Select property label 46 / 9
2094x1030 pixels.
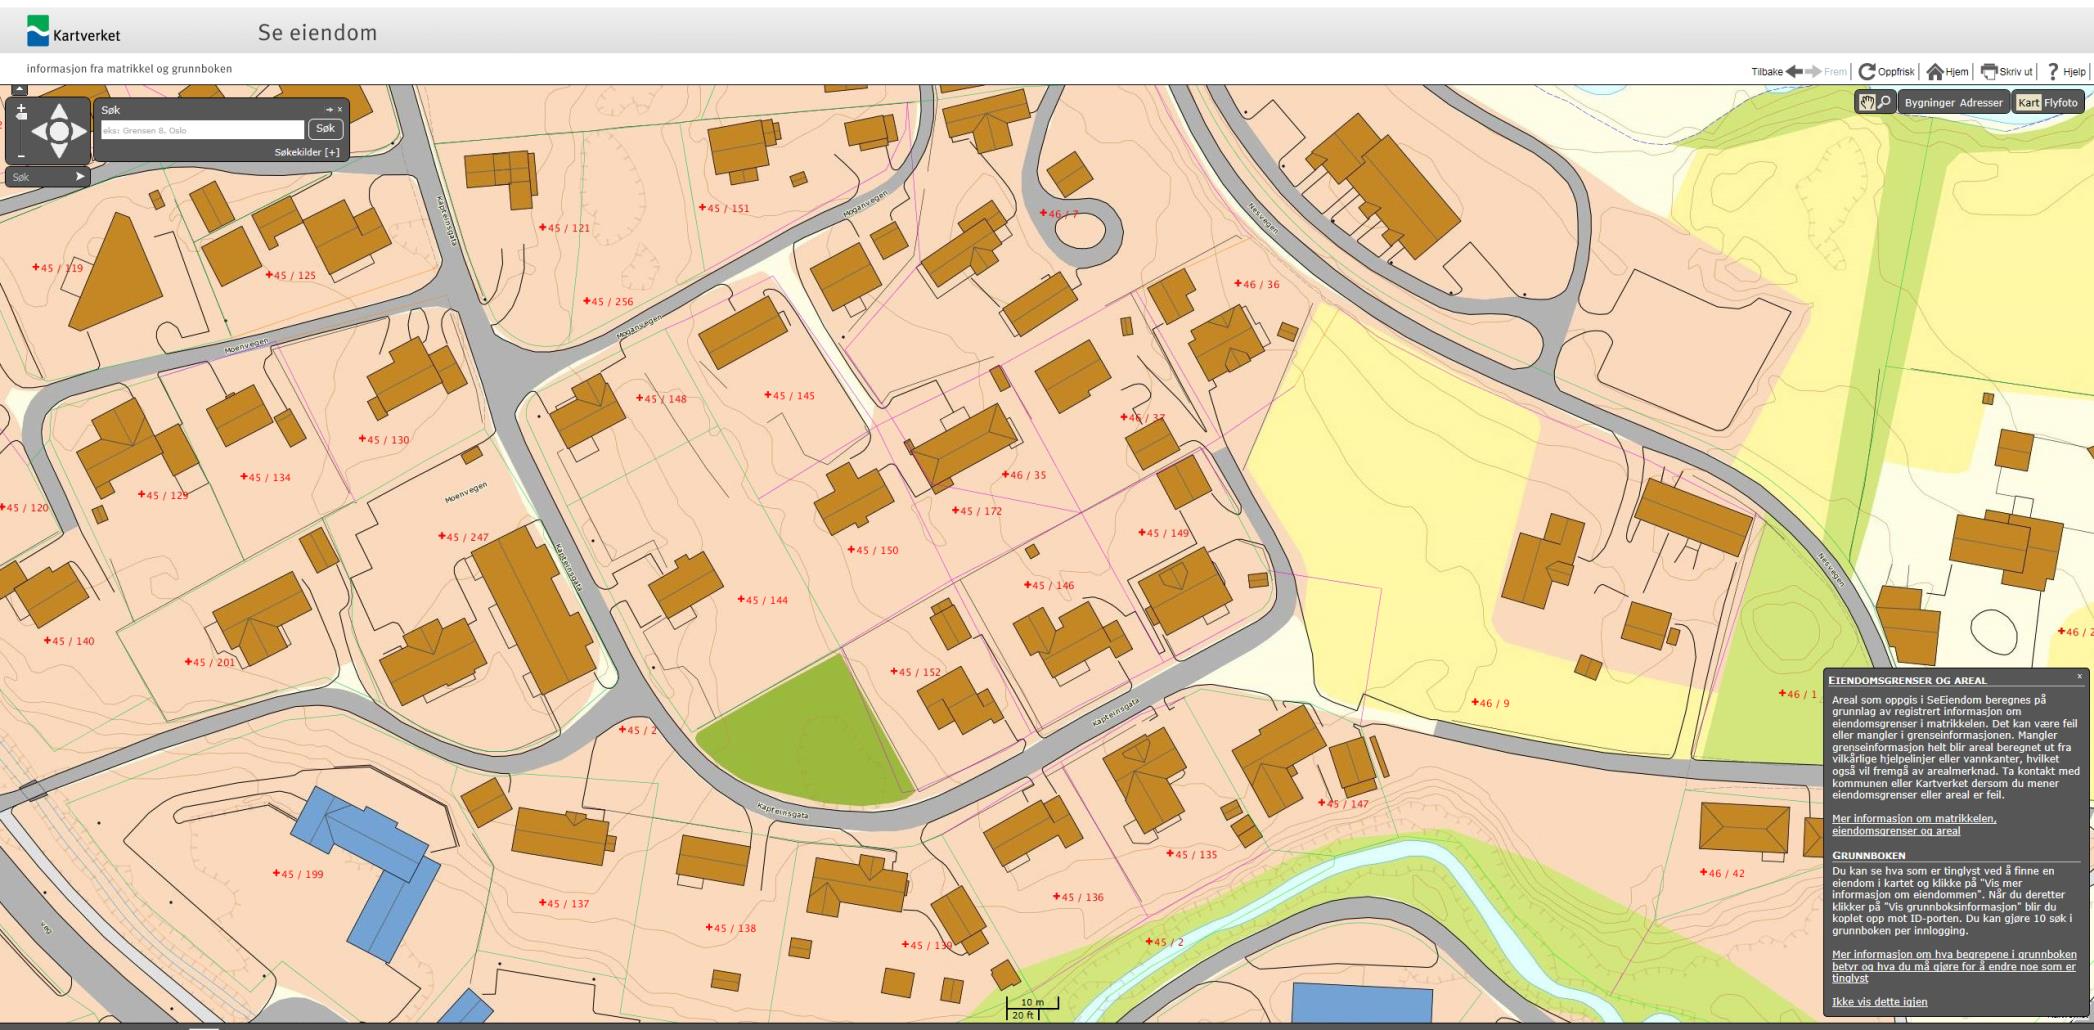pos(1491,703)
